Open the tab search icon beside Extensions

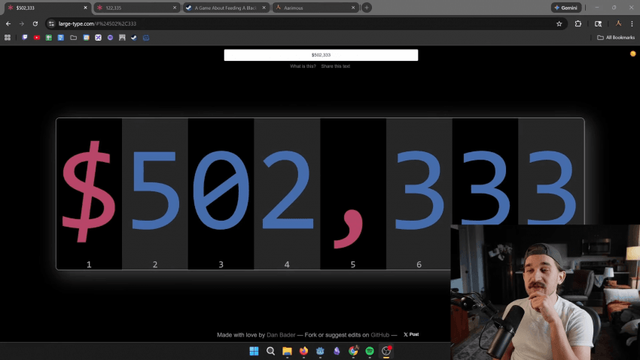[598, 24]
